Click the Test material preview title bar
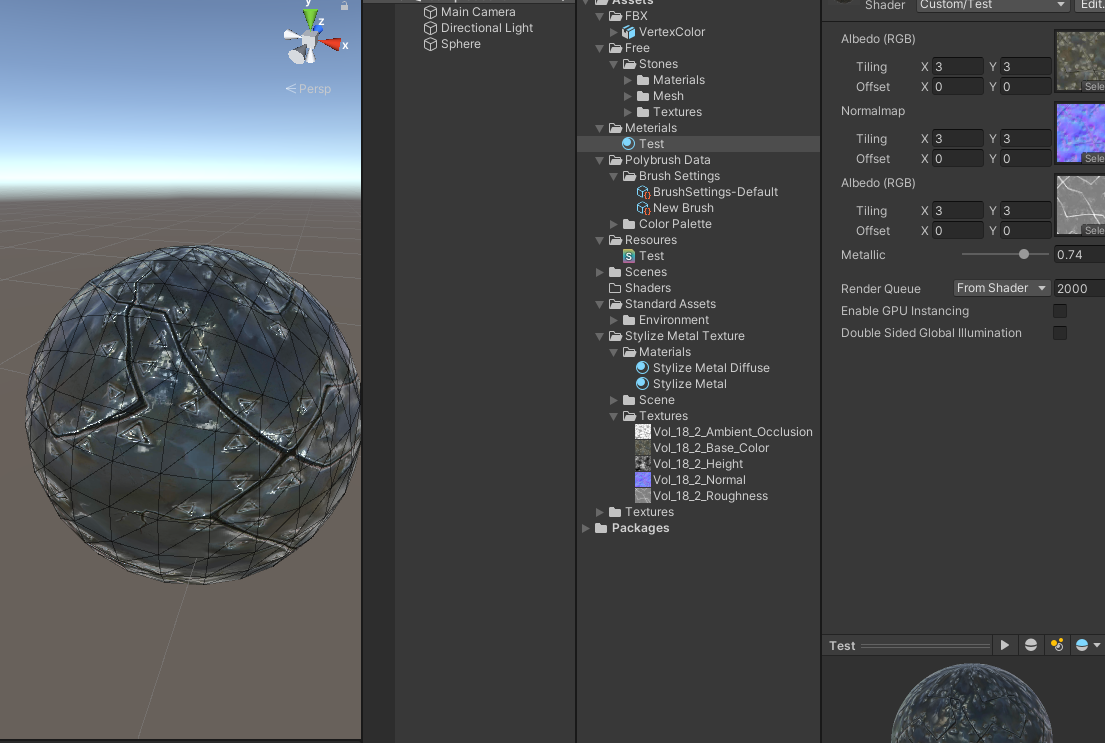The image size is (1105, 743). tap(908, 645)
